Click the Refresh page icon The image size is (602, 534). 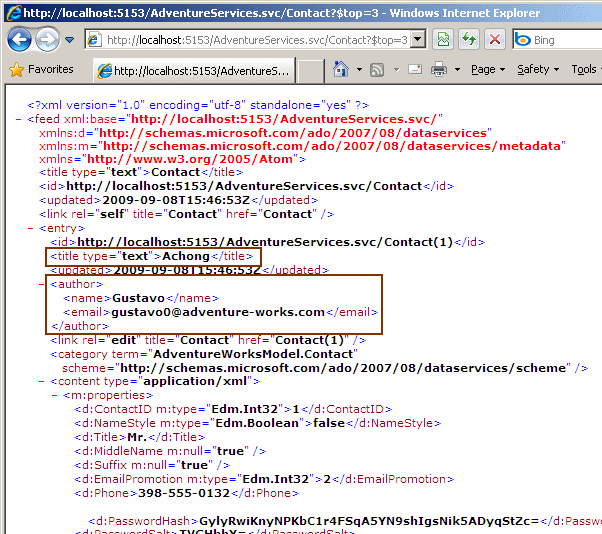[468, 40]
